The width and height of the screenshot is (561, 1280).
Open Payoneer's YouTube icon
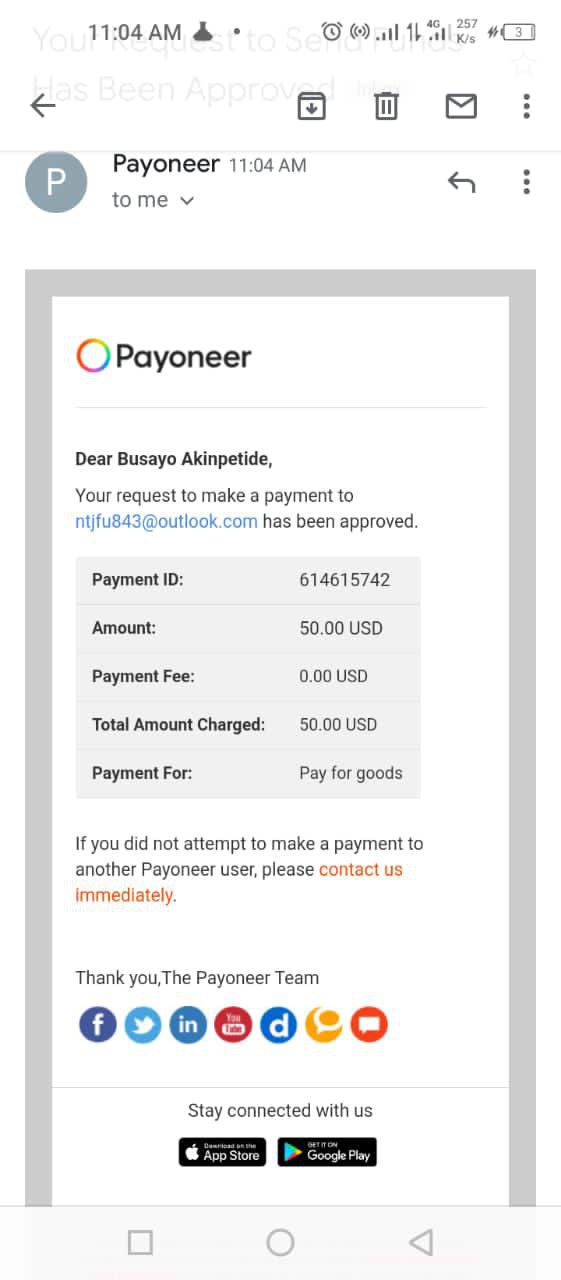click(x=233, y=1025)
